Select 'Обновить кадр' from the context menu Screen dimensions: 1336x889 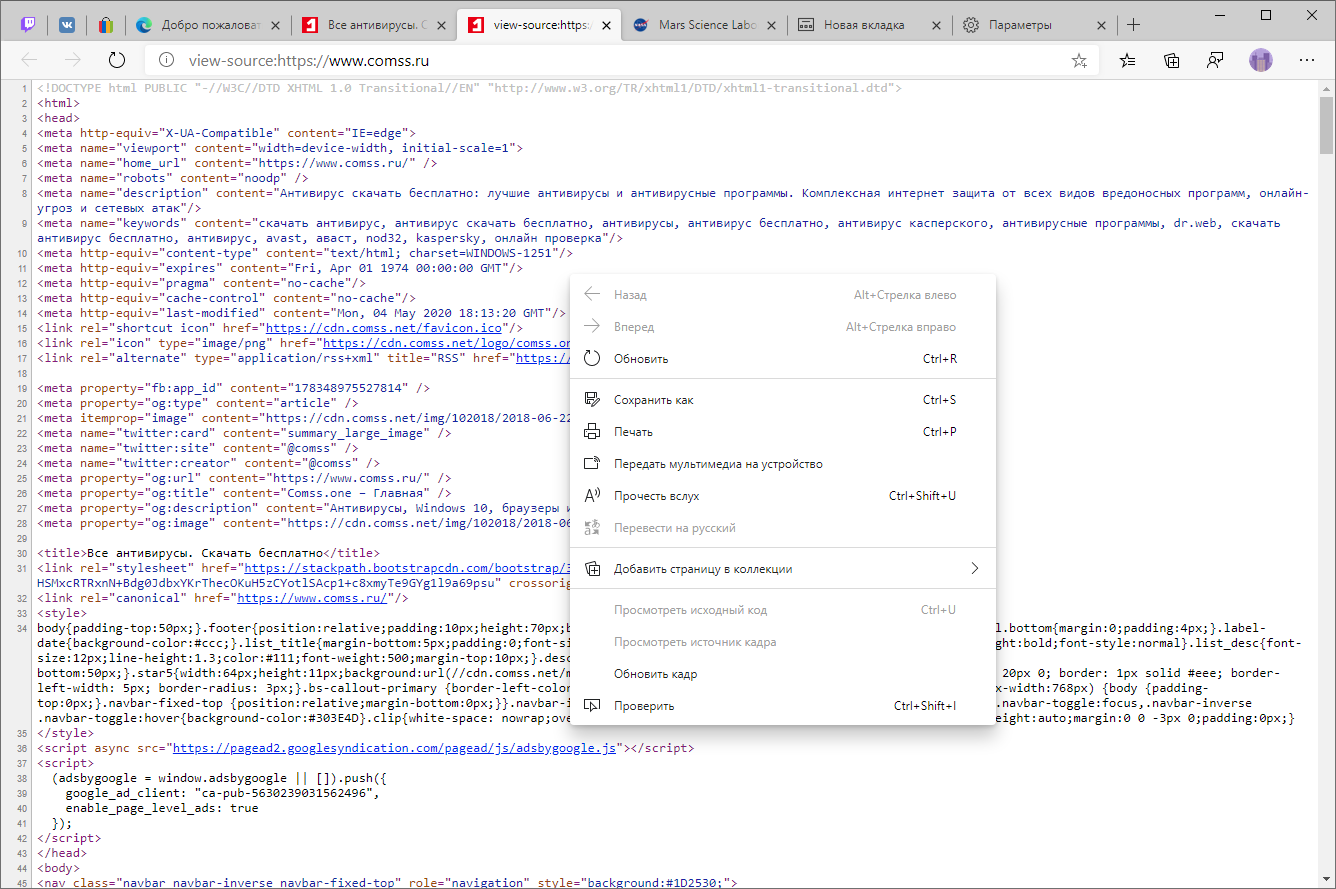783,674
